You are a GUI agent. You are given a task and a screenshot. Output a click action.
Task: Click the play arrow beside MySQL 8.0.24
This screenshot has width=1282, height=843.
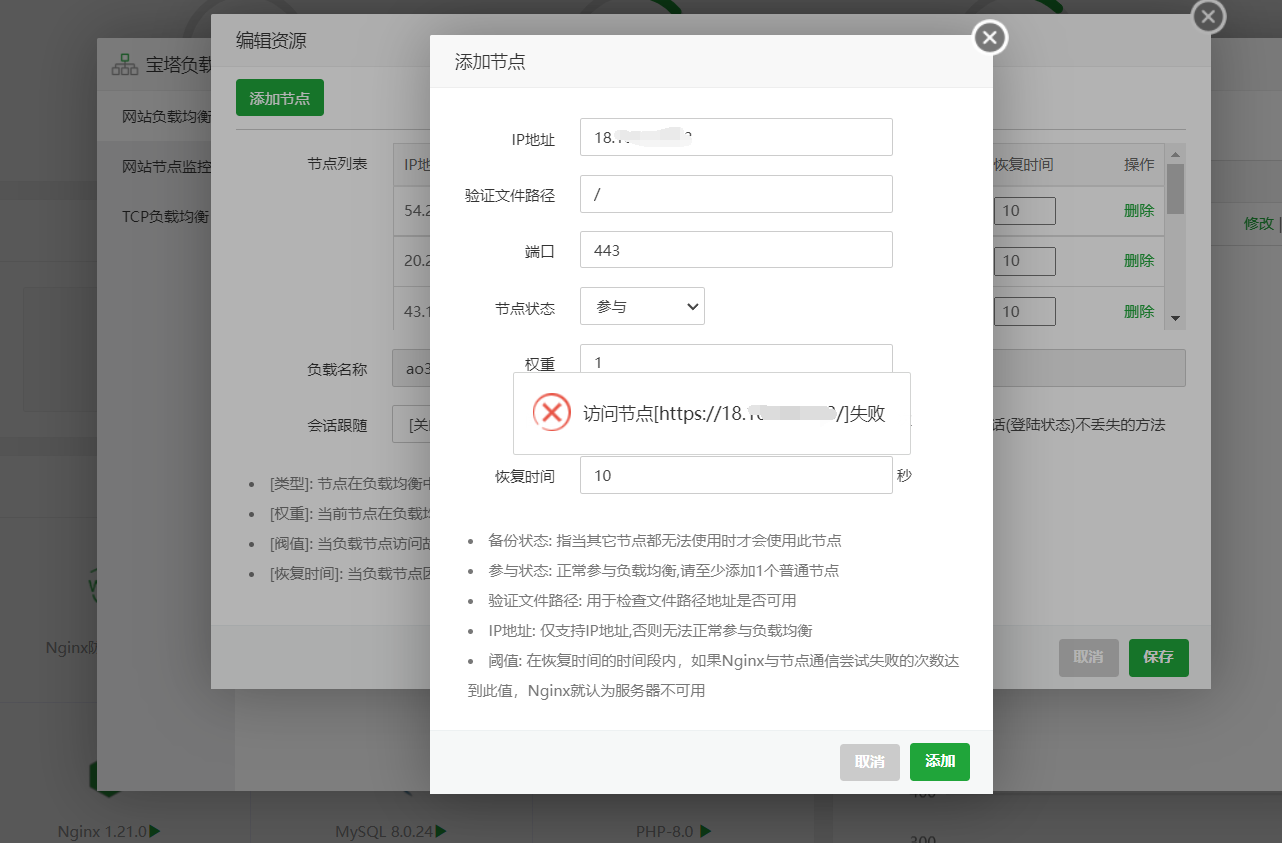click(x=440, y=831)
